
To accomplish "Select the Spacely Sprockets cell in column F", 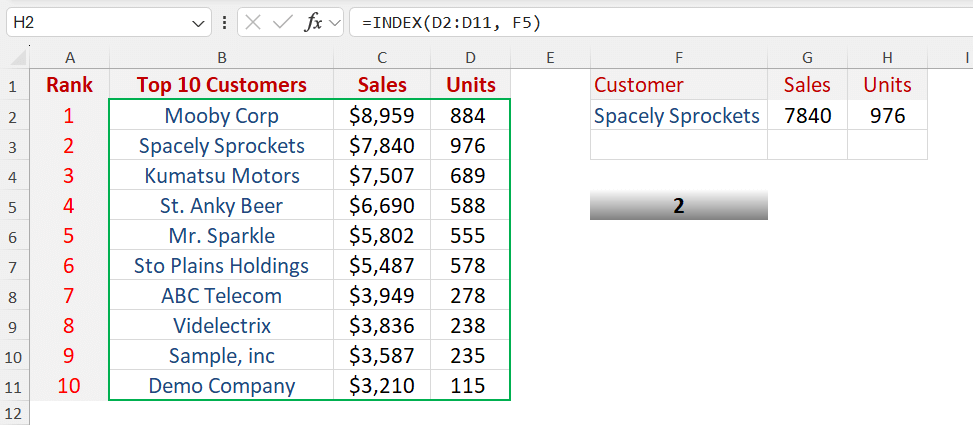I will pyautogui.click(x=677, y=116).
